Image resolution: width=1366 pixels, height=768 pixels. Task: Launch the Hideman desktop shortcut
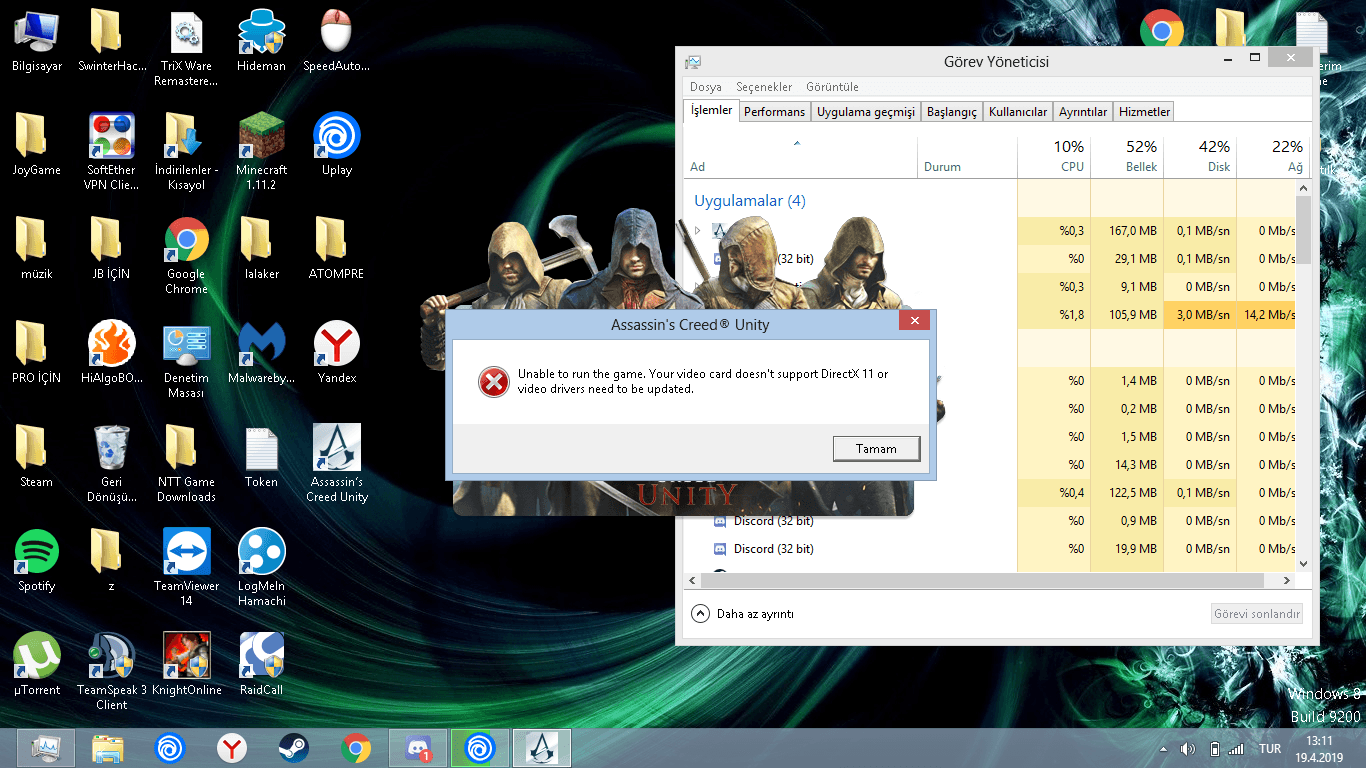[261, 41]
